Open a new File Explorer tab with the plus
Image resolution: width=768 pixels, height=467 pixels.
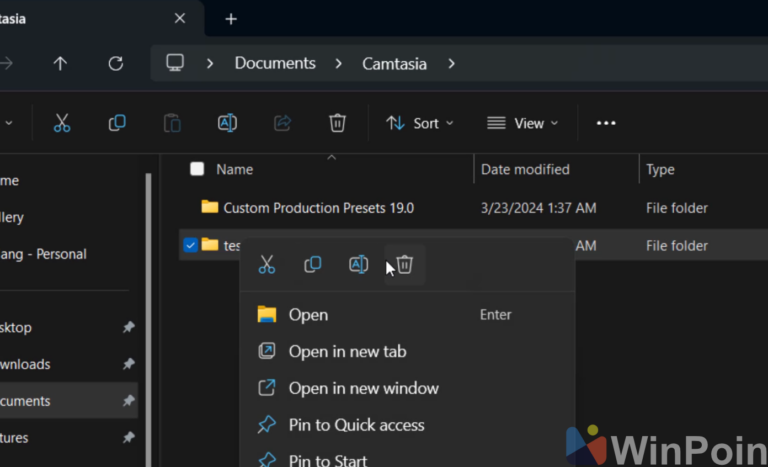pos(231,19)
